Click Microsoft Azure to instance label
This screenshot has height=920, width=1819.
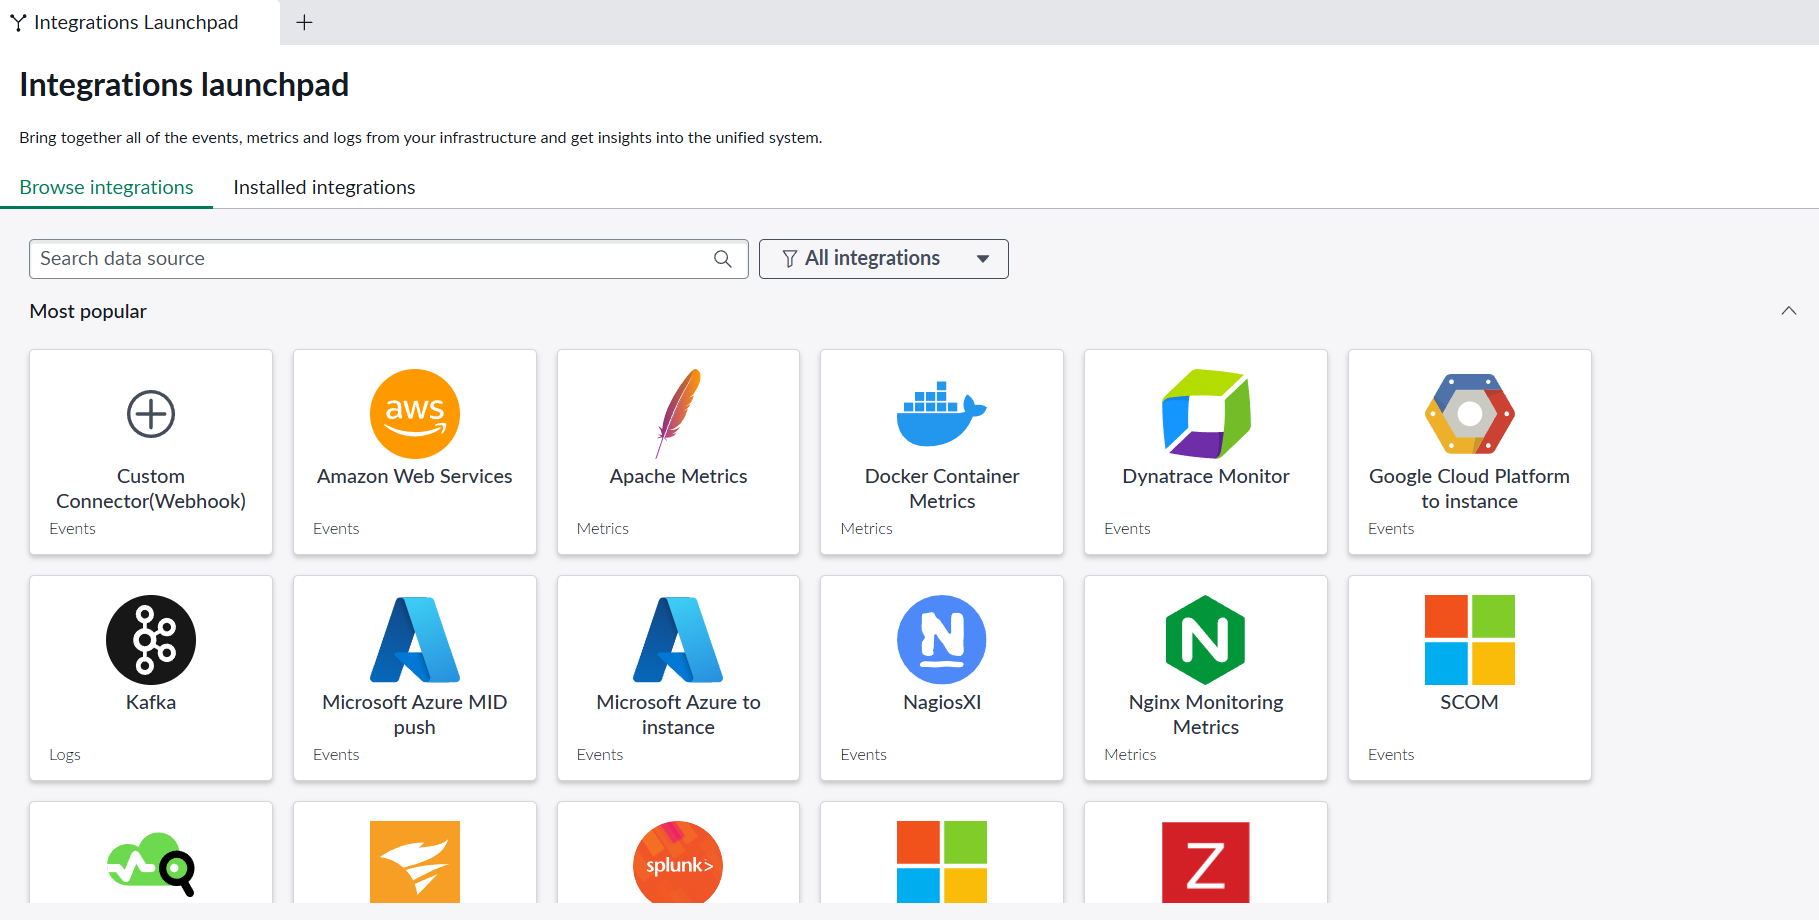(x=678, y=715)
